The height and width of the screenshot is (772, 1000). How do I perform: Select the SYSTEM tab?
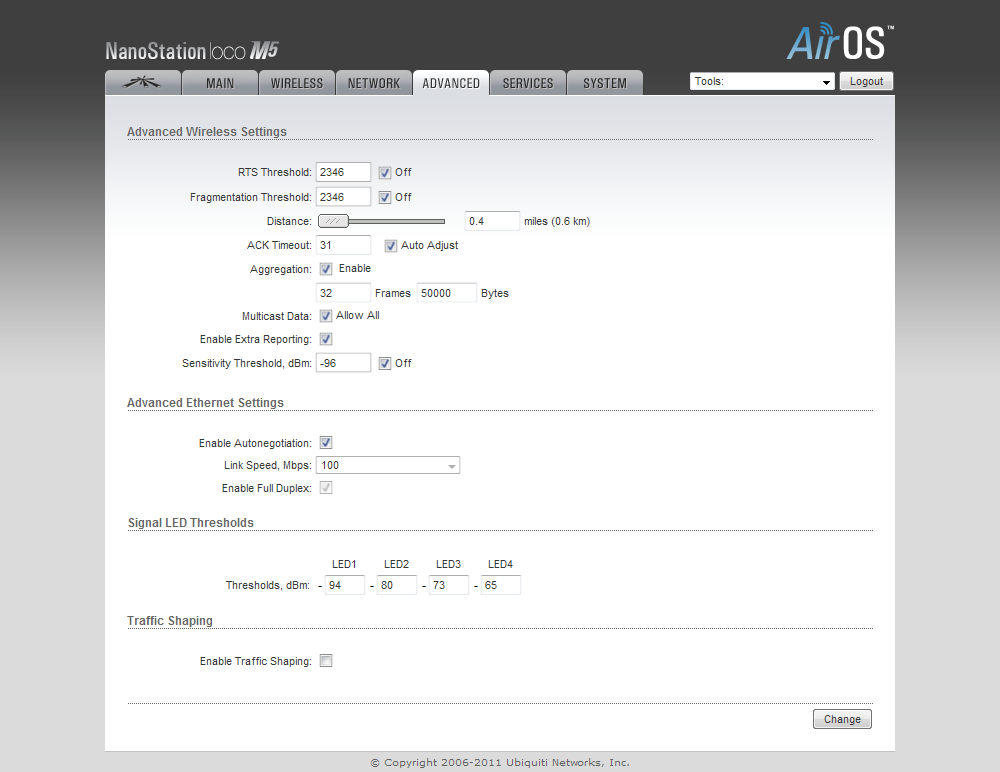coord(605,83)
